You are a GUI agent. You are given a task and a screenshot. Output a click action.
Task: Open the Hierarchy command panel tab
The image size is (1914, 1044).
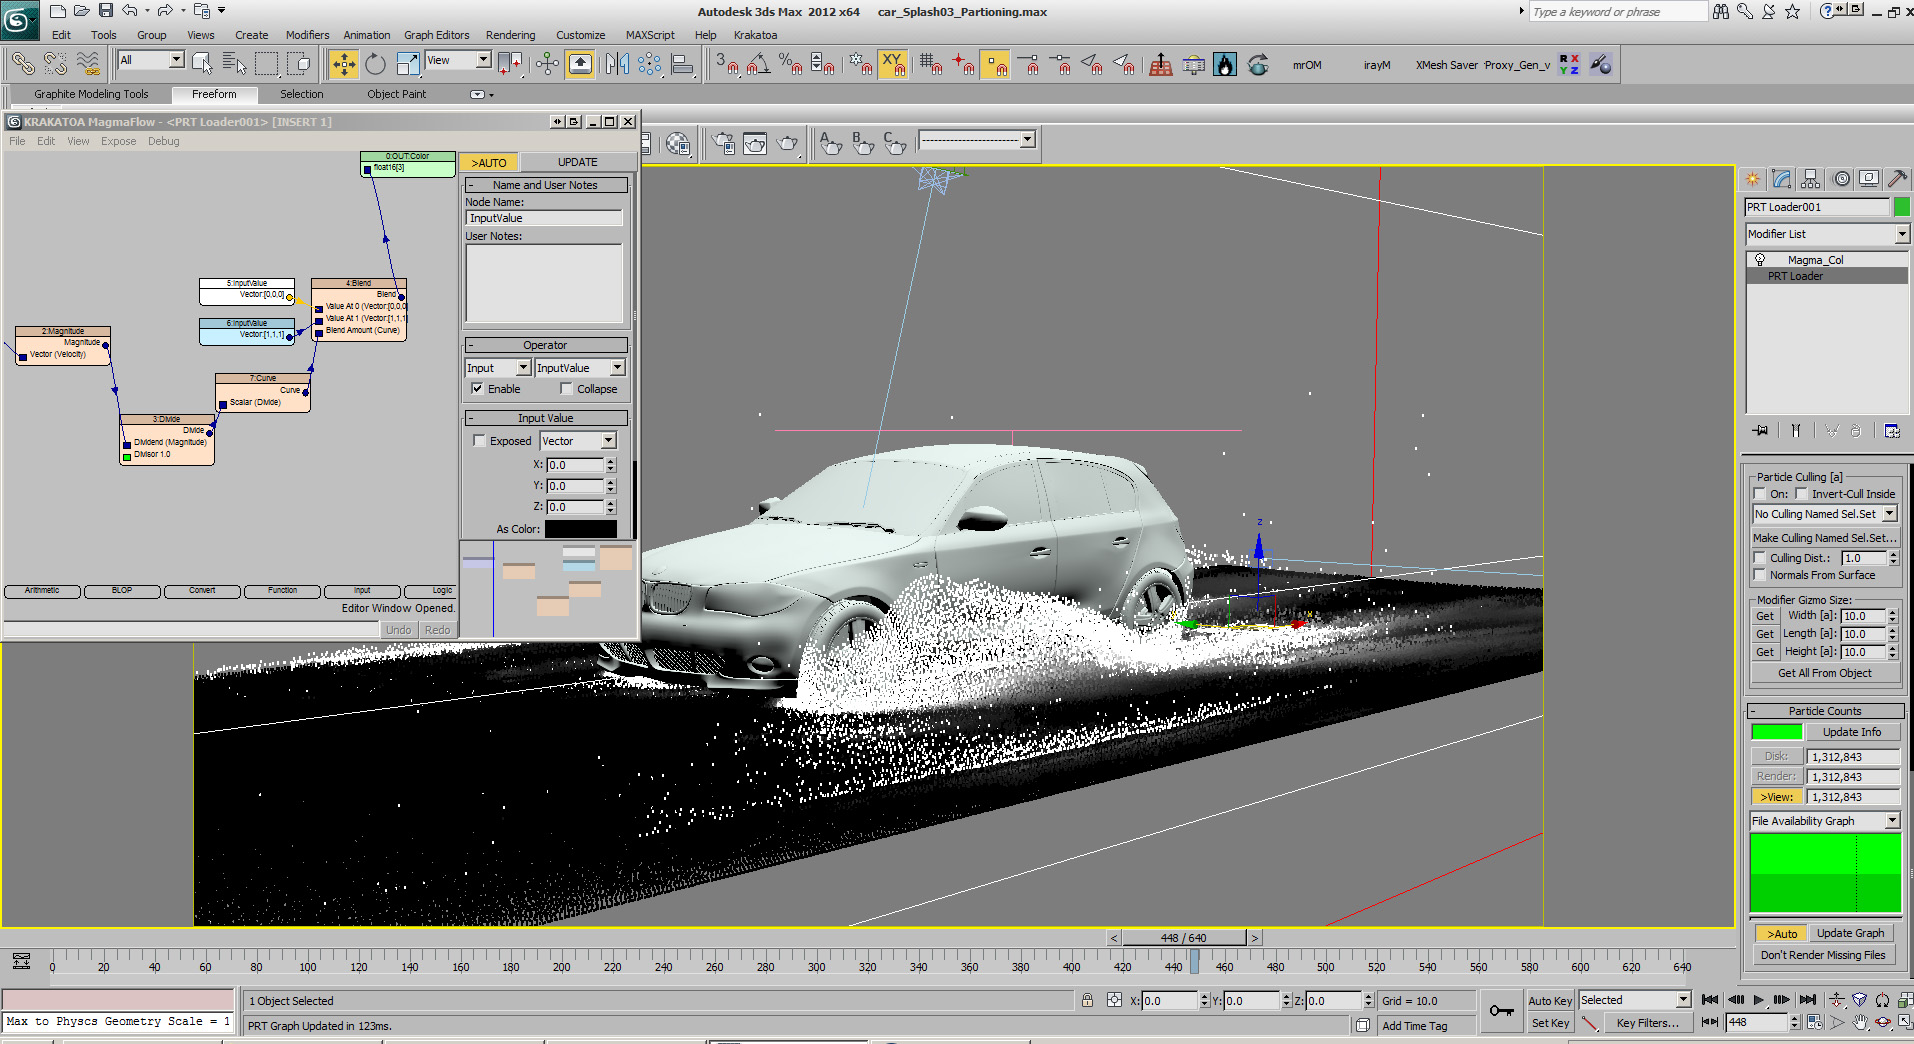1811,179
